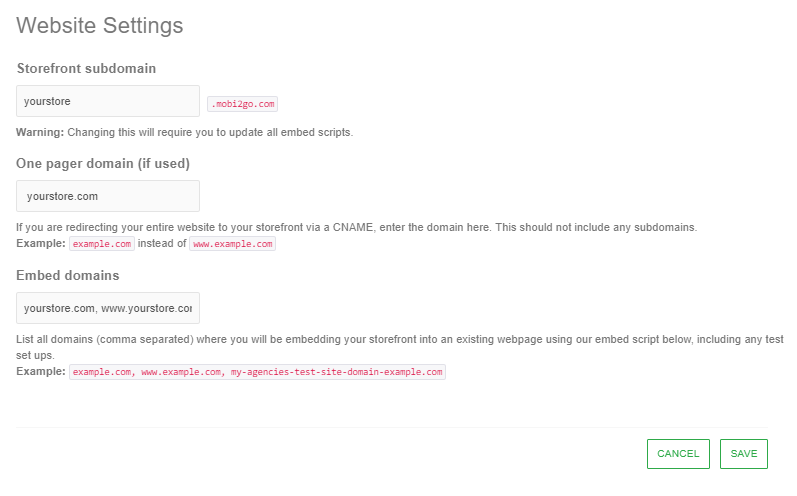Click the Example: label under Embed domains
The image size is (797, 496).
coord(41,371)
